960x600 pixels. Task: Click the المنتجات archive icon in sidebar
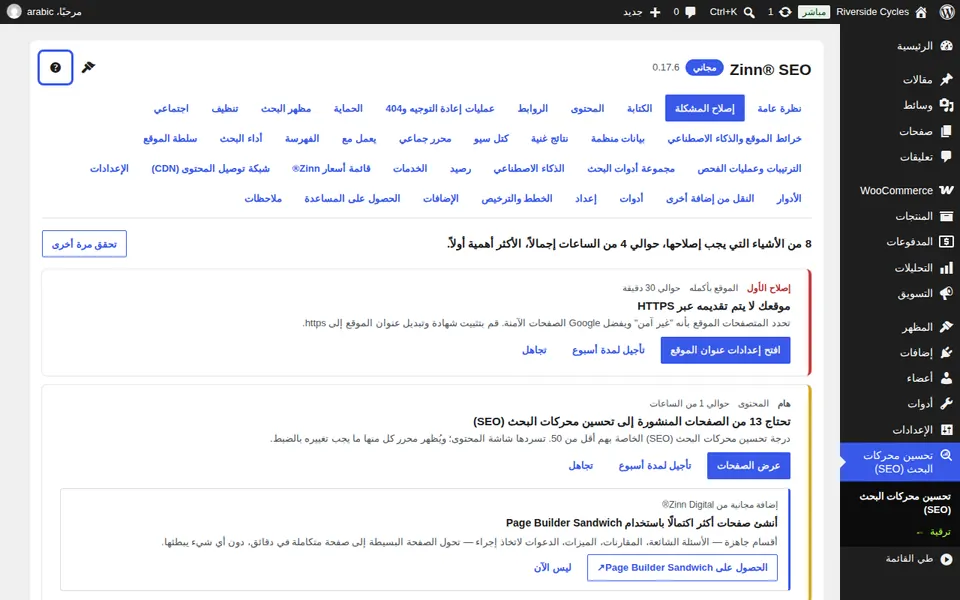[947, 216]
